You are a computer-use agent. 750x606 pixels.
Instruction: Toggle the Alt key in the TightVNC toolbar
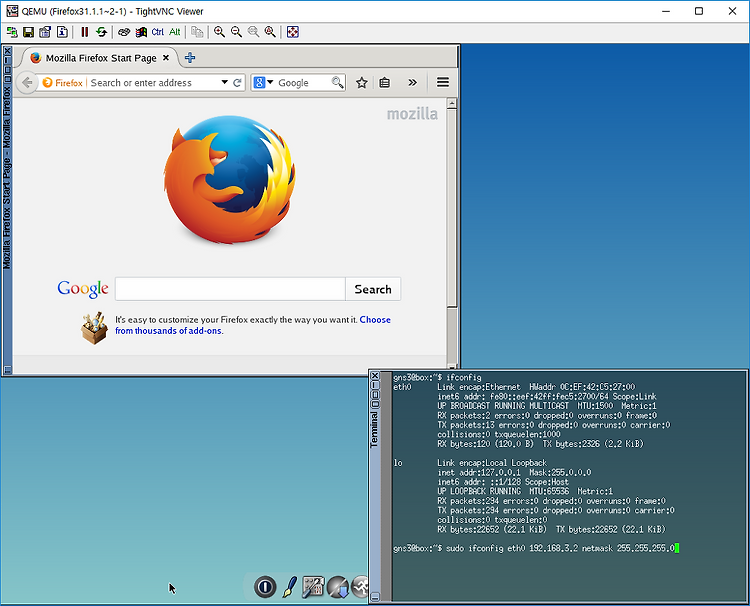point(175,32)
